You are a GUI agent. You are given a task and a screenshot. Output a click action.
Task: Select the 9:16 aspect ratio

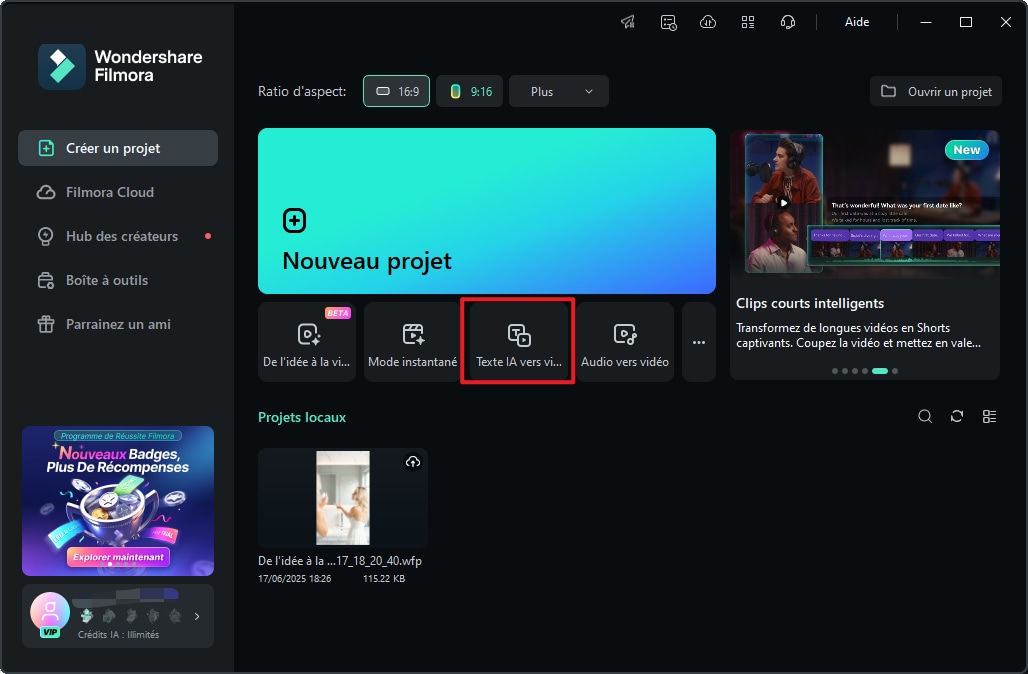pos(469,91)
